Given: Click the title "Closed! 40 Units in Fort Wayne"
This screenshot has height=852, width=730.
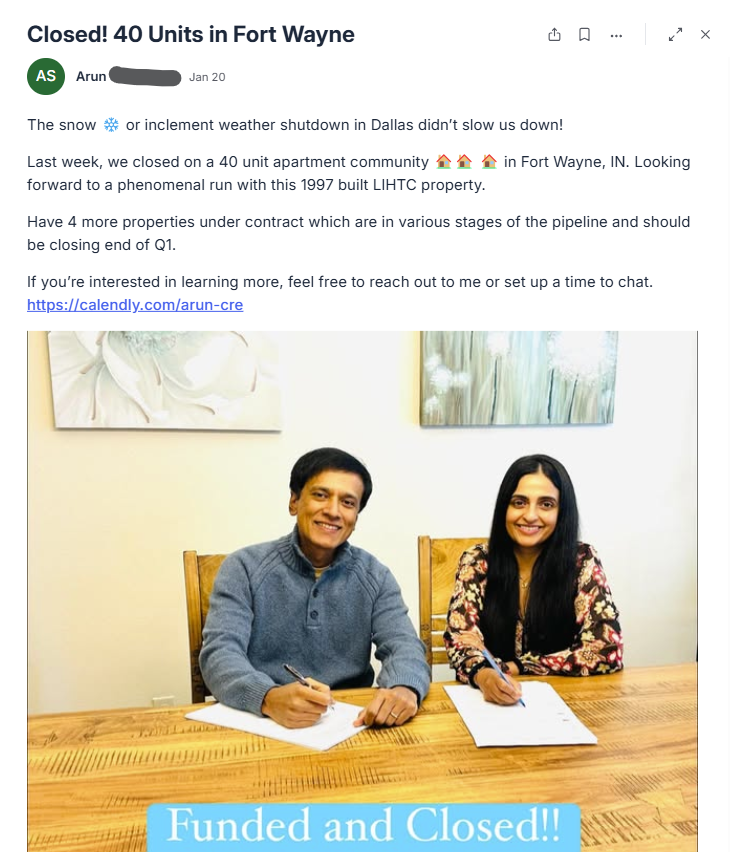Looking at the screenshot, I should 190,35.
